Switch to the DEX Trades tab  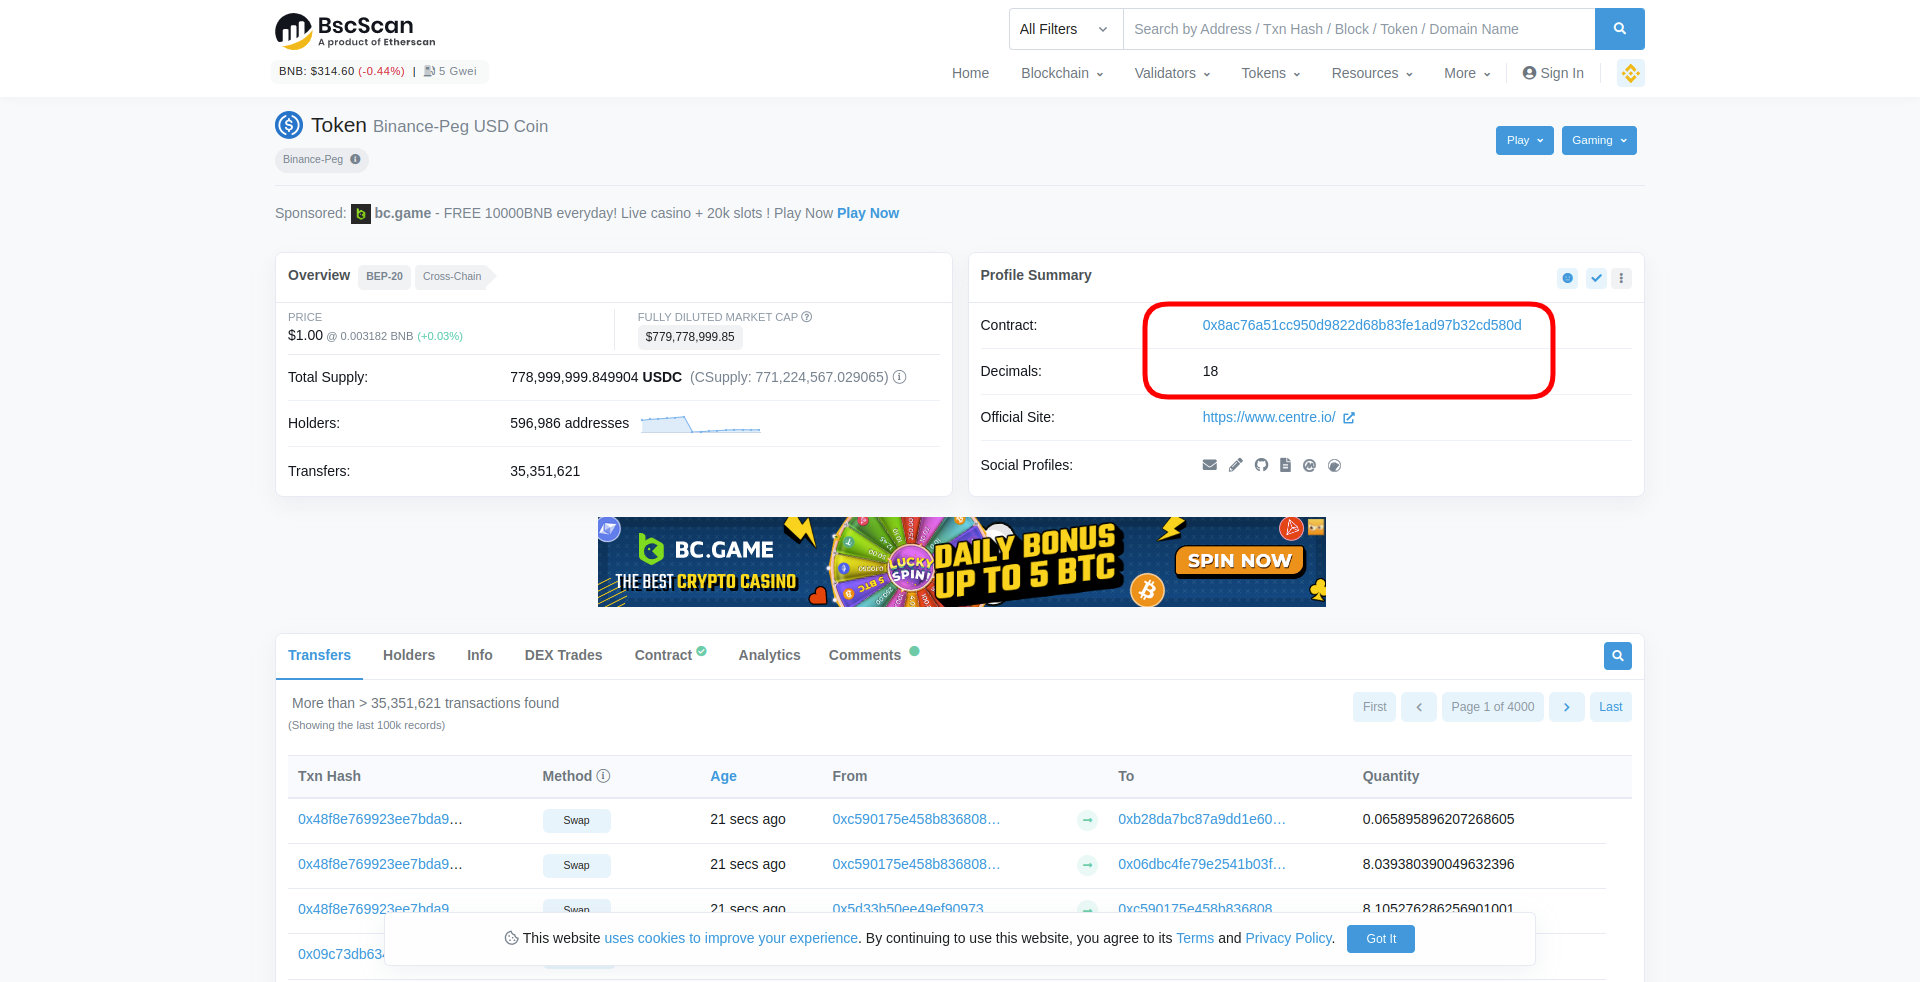coord(564,655)
